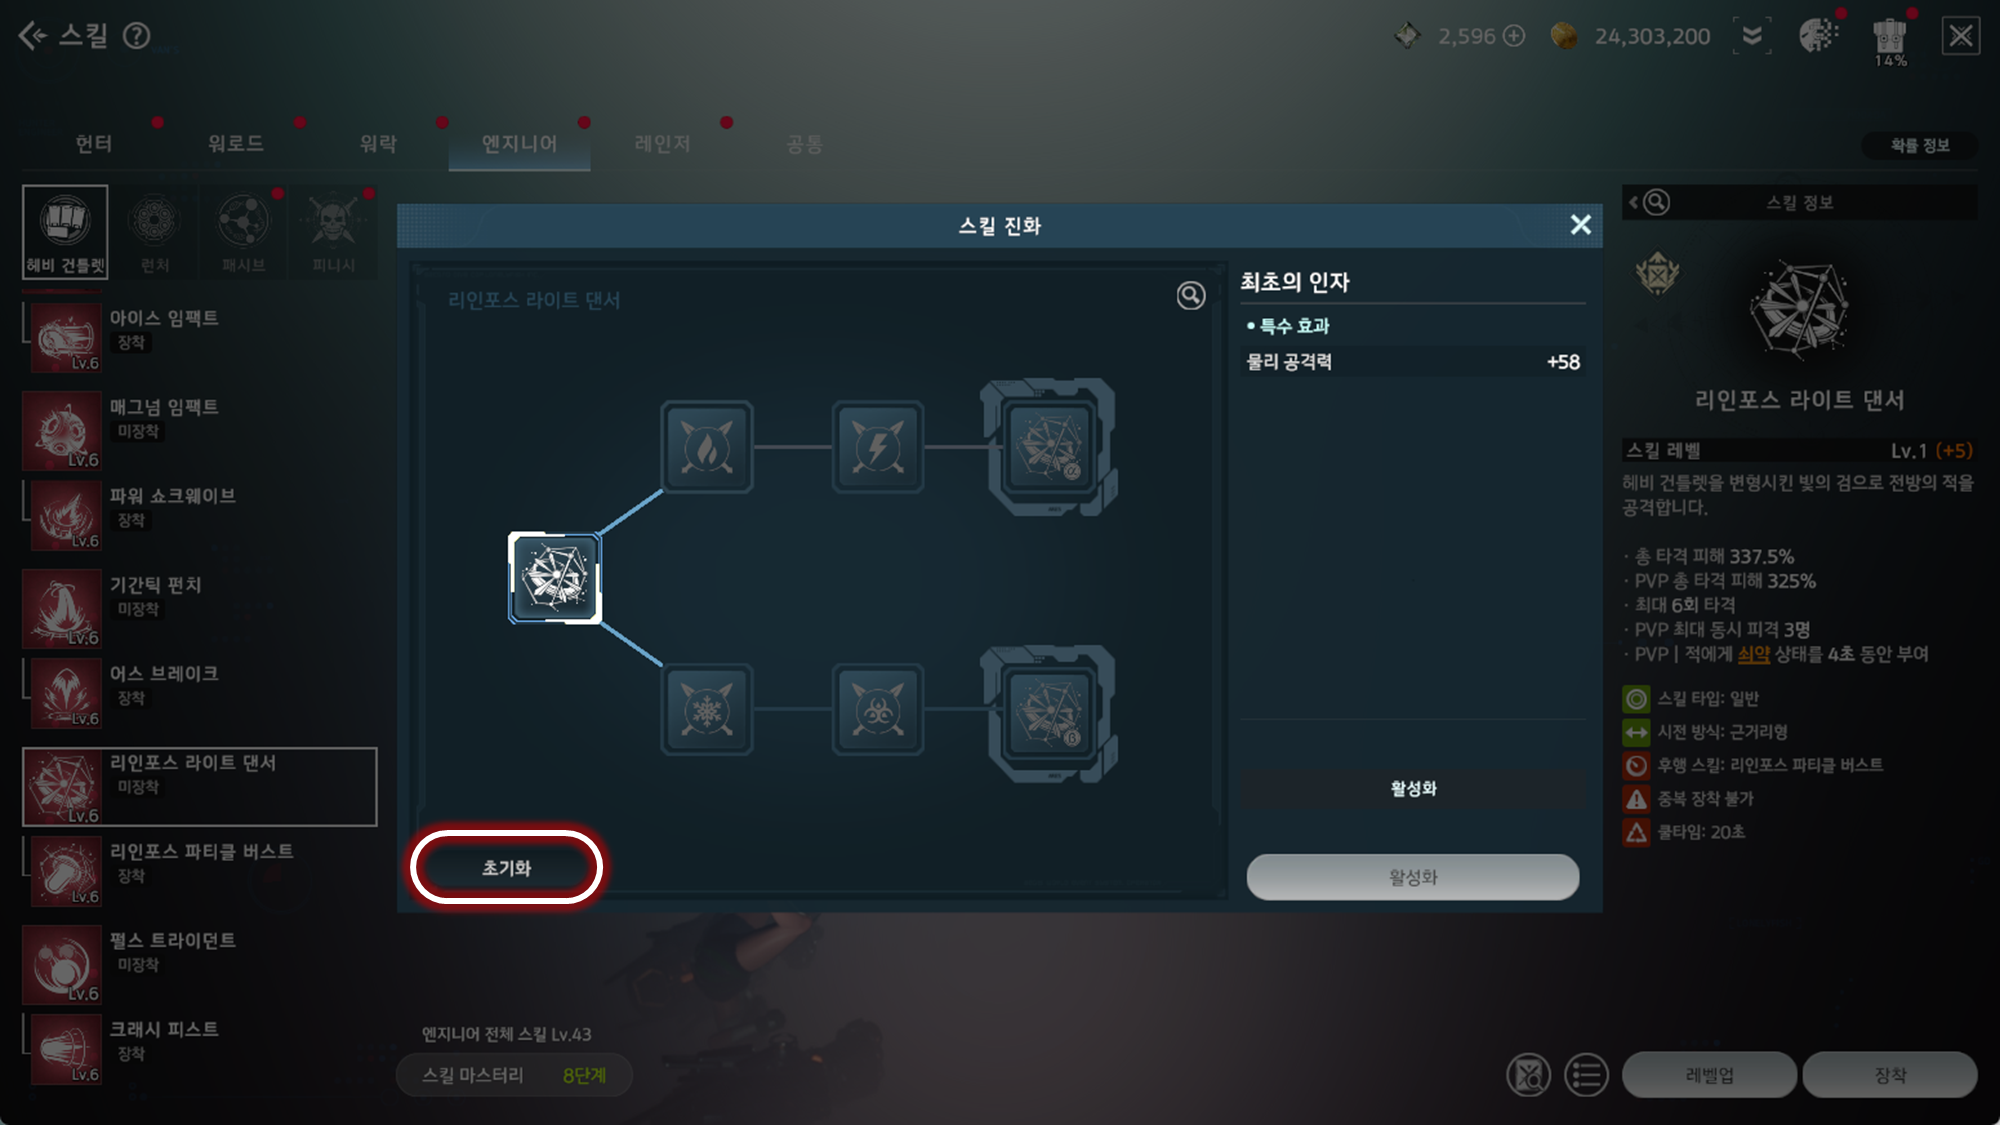Select the top-right final evolution skill node
The width and height of the screenshot is (2000, 1125).
pos(1048,447)
